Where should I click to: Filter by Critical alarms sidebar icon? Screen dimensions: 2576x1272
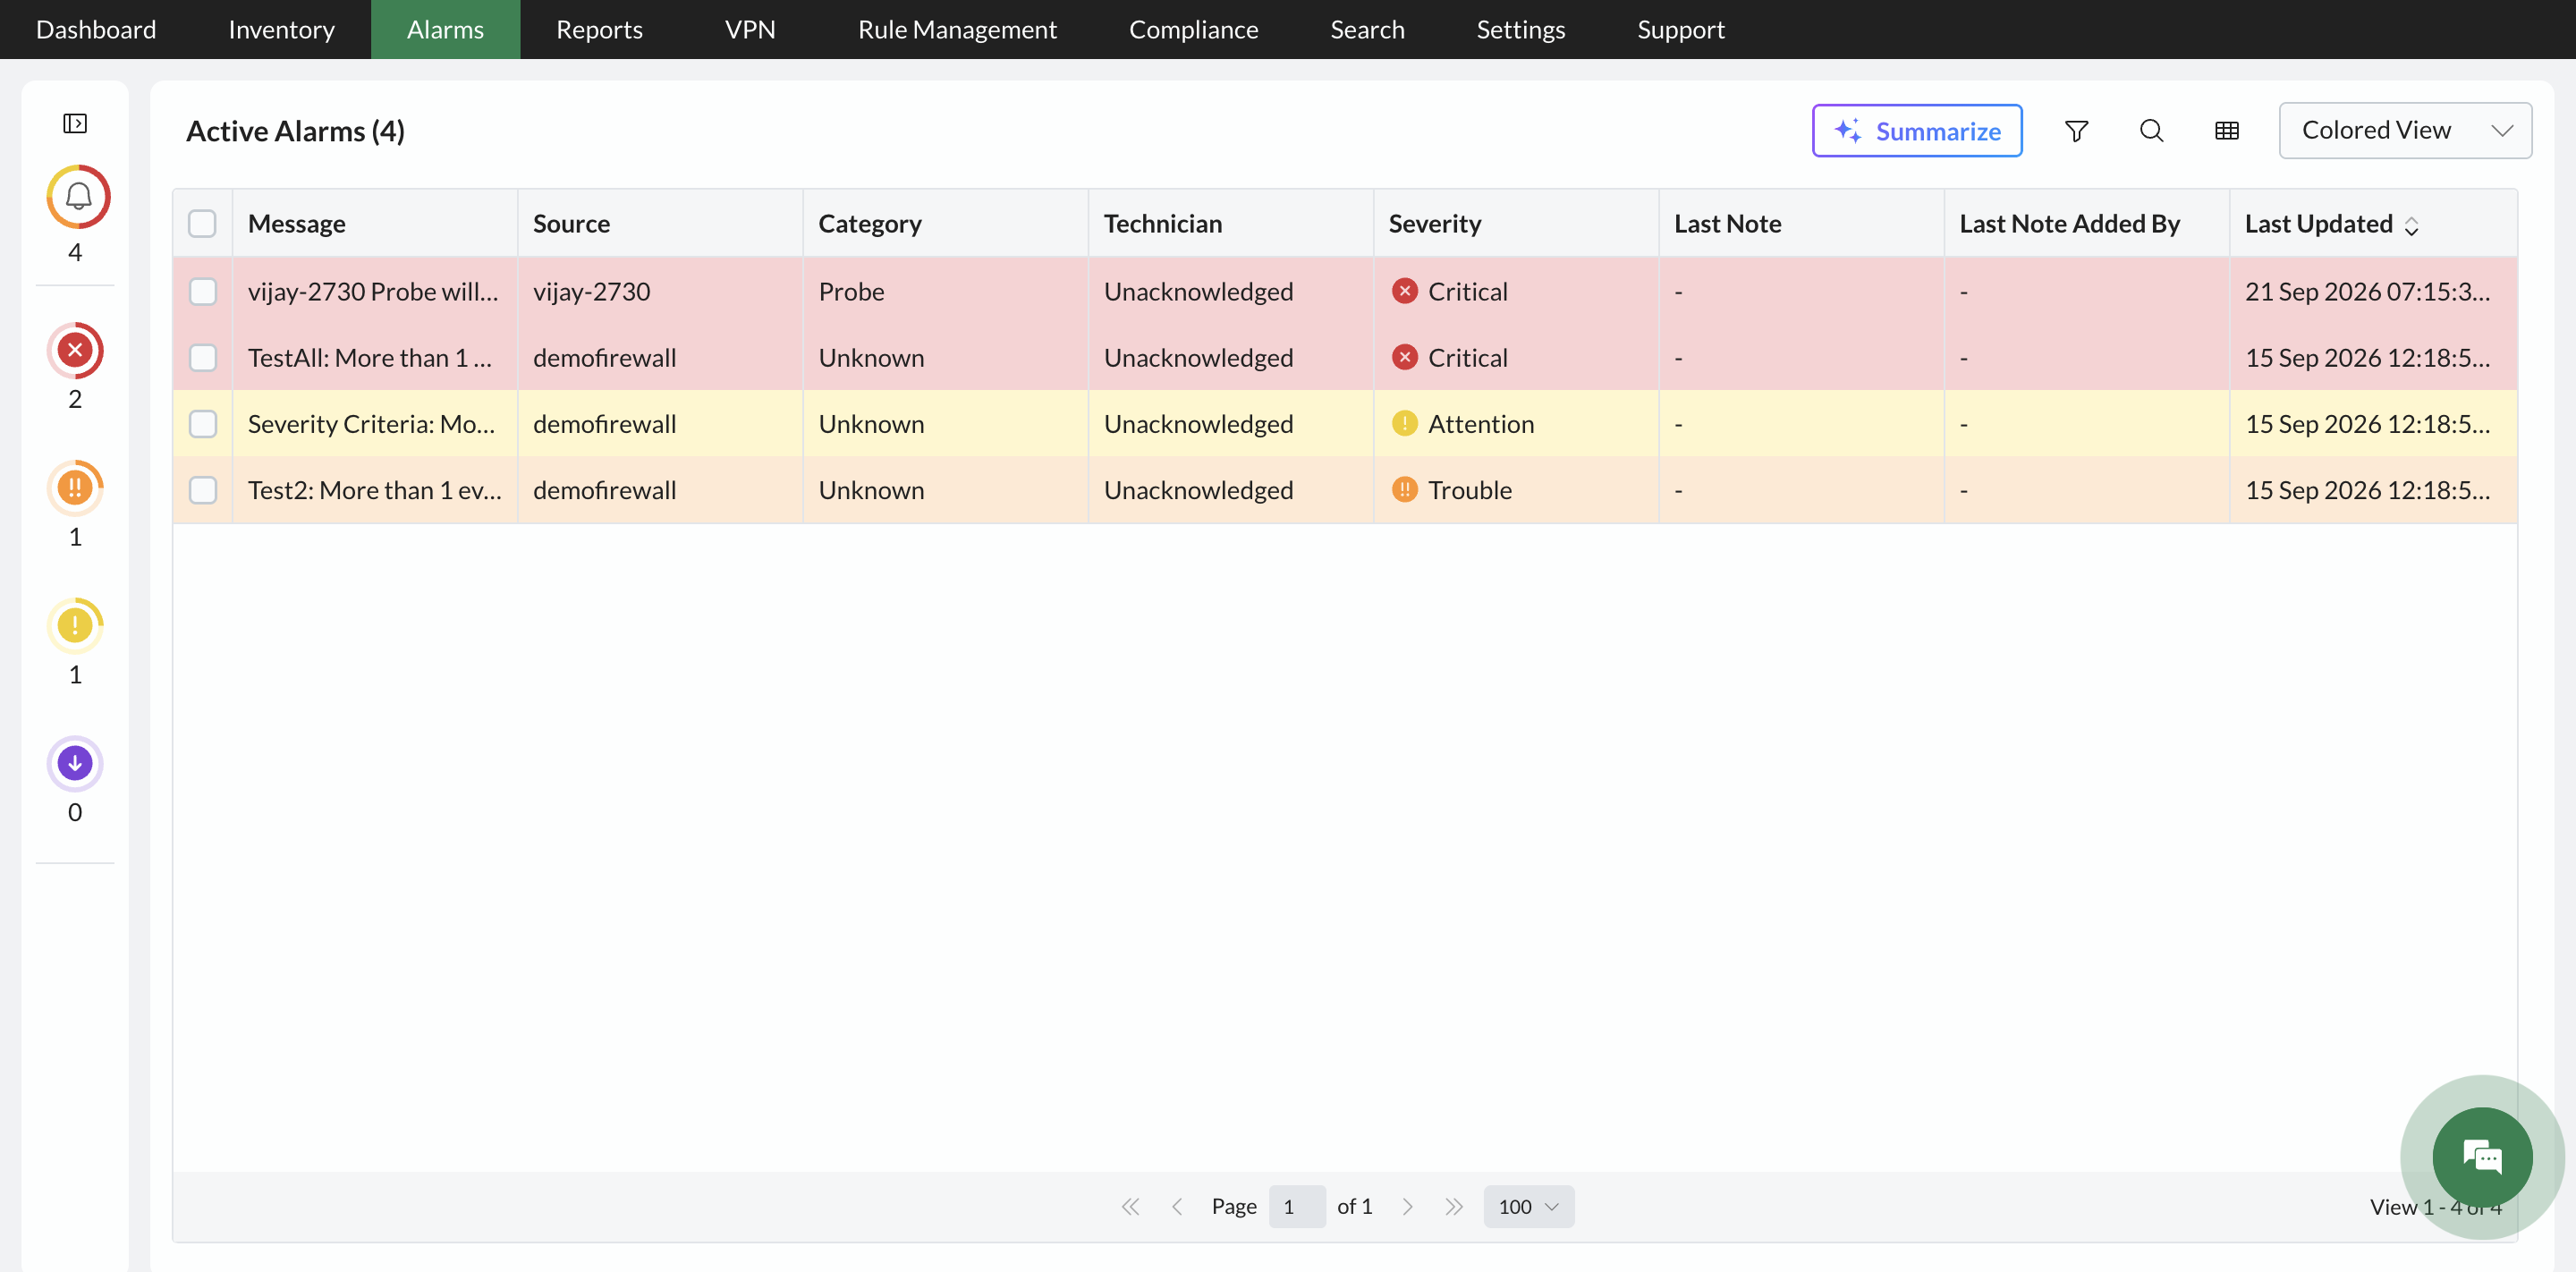tap(75, 350)
